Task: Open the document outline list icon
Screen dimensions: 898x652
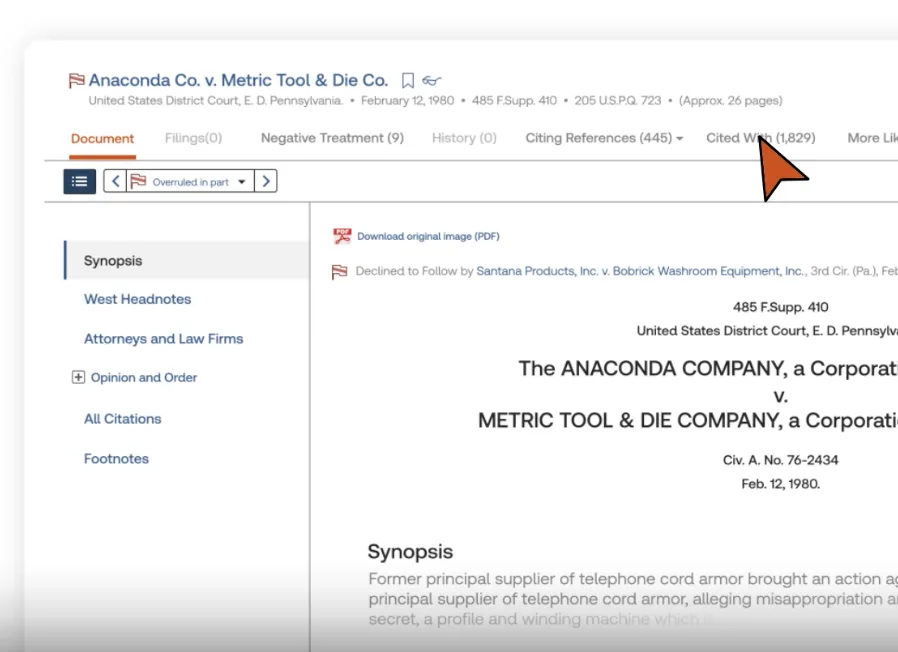Action: point(79,181)
